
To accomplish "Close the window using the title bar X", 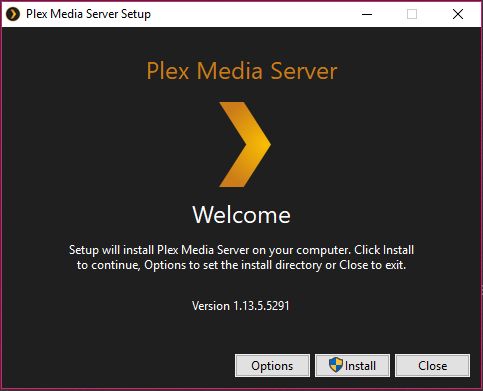I will point(458,14).
